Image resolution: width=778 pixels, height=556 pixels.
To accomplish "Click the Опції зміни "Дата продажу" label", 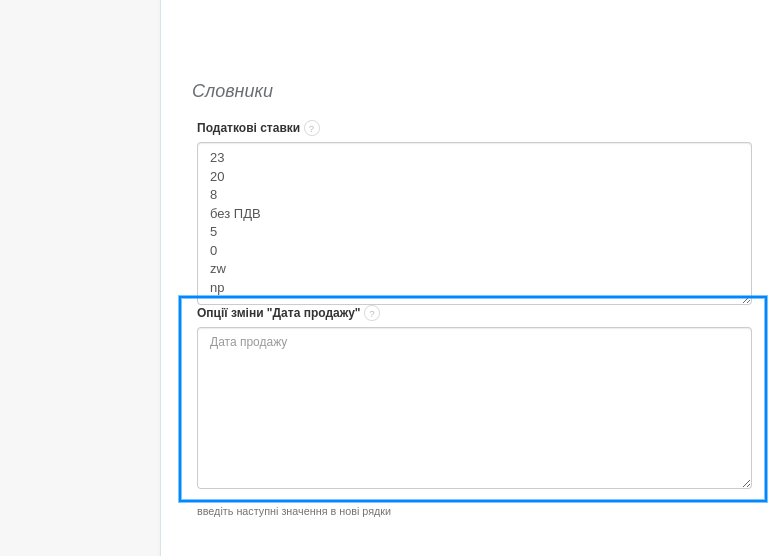I will tap(278, 313).
